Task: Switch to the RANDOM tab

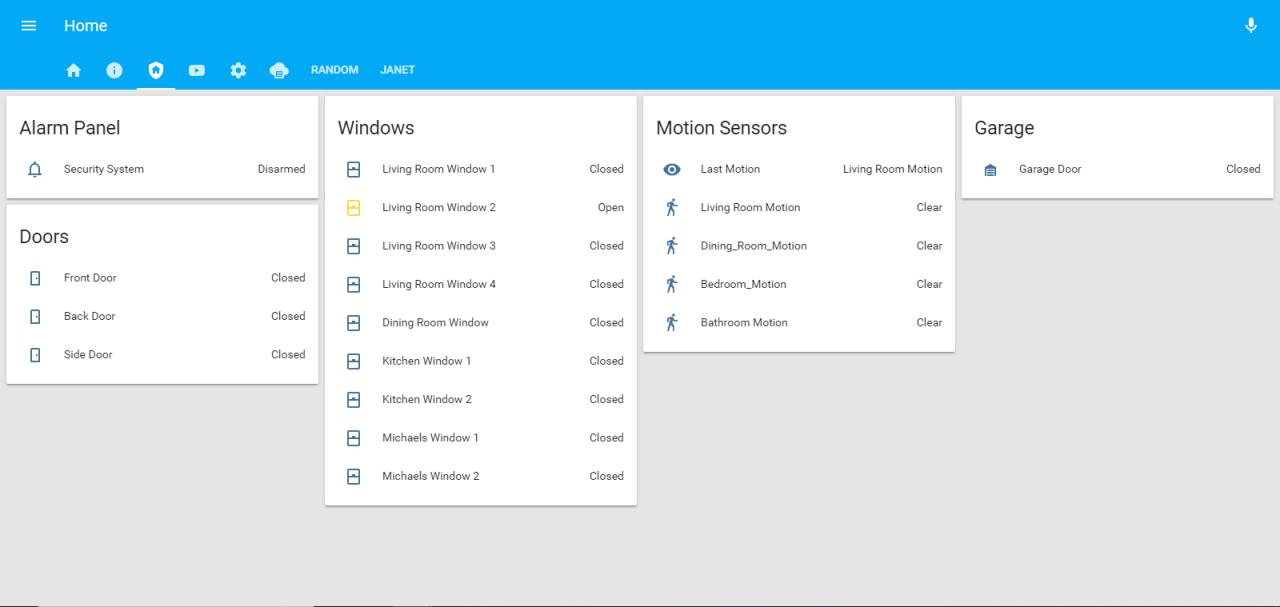Action: (334, 70)
